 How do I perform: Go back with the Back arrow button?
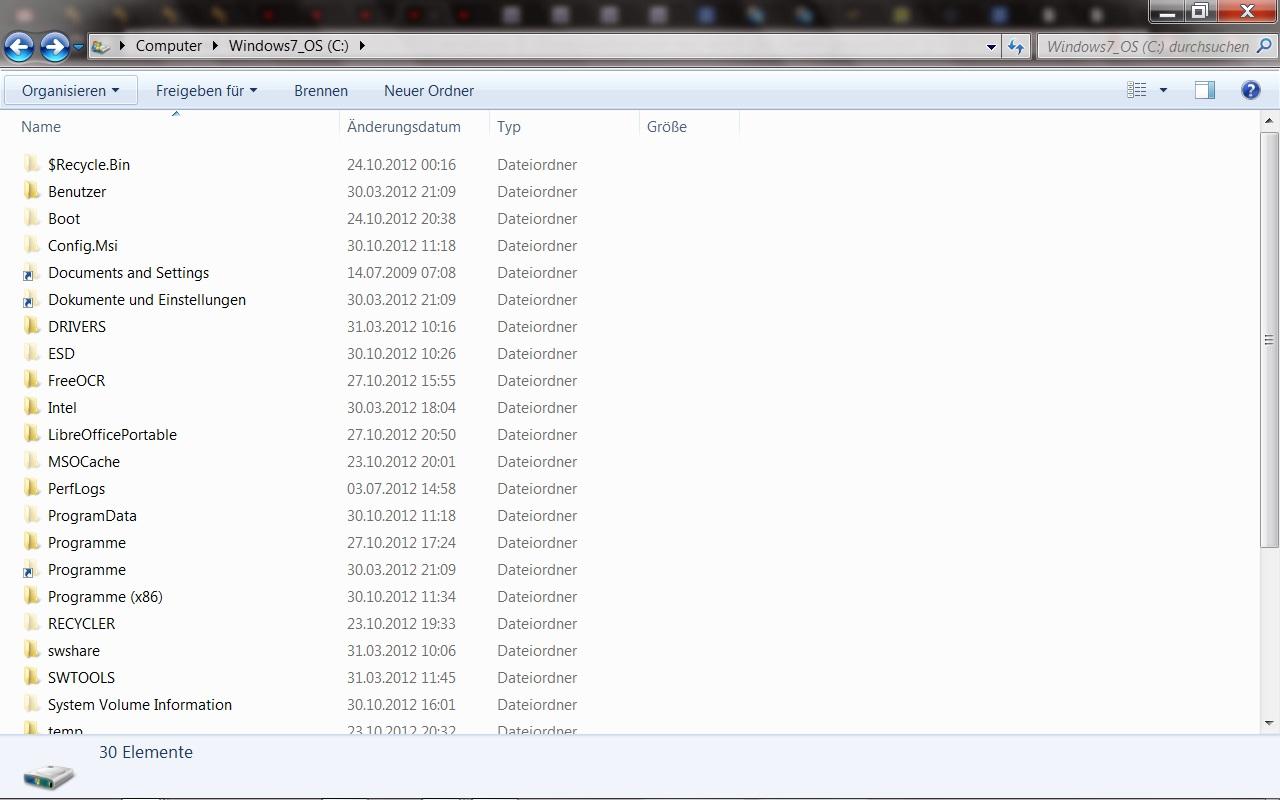click(x=19, y=46)
